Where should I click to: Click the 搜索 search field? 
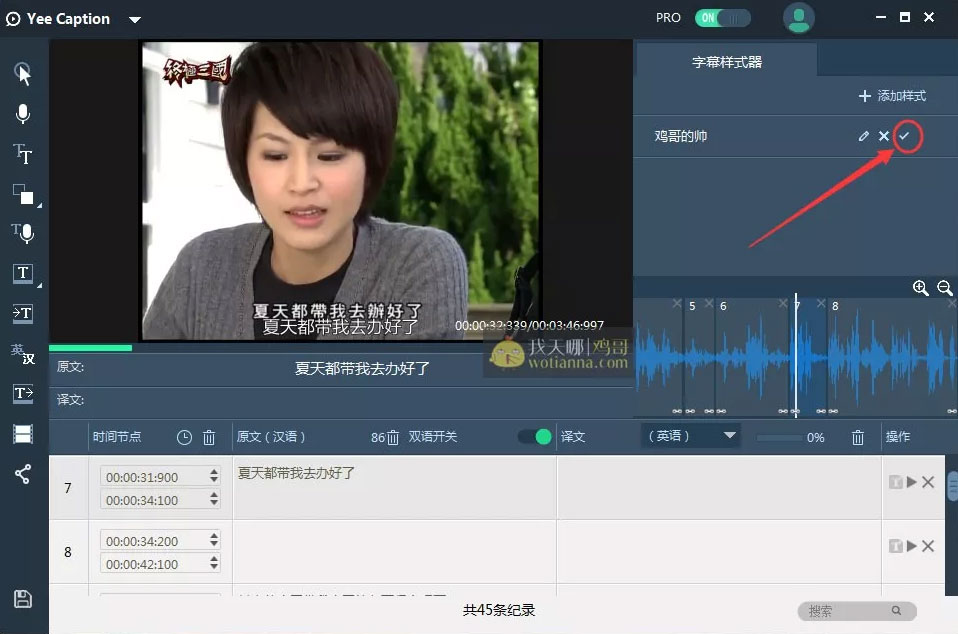pyautogui.click(x=857, y=611)
